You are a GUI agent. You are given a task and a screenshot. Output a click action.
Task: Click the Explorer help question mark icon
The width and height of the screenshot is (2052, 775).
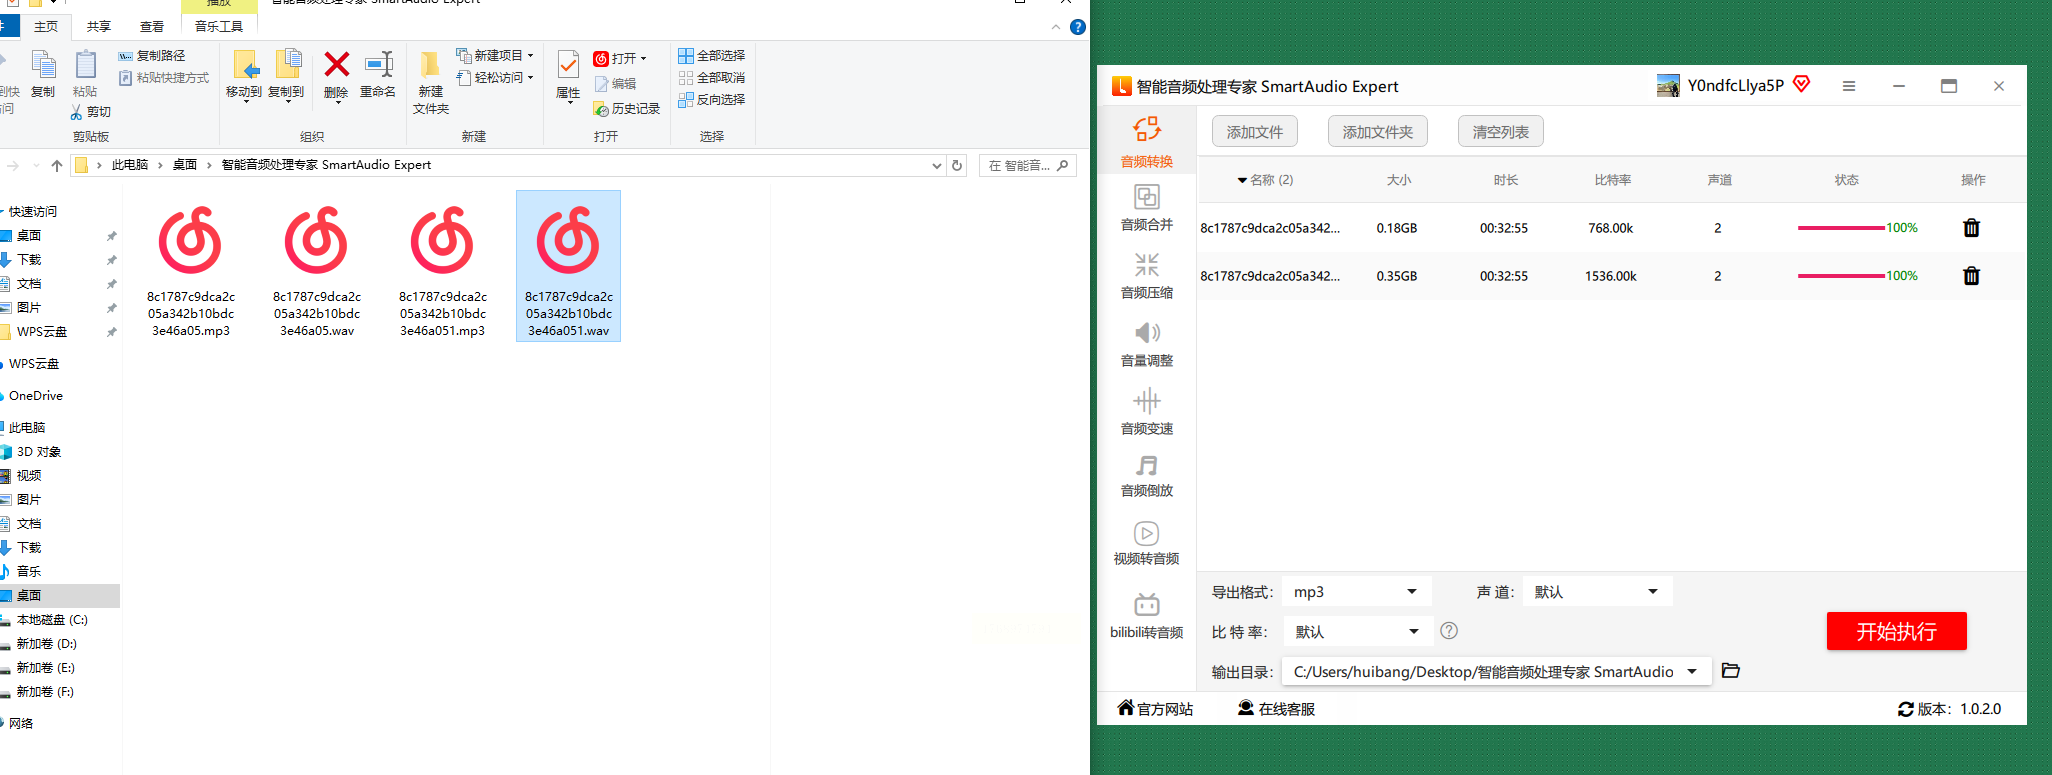1077,27
